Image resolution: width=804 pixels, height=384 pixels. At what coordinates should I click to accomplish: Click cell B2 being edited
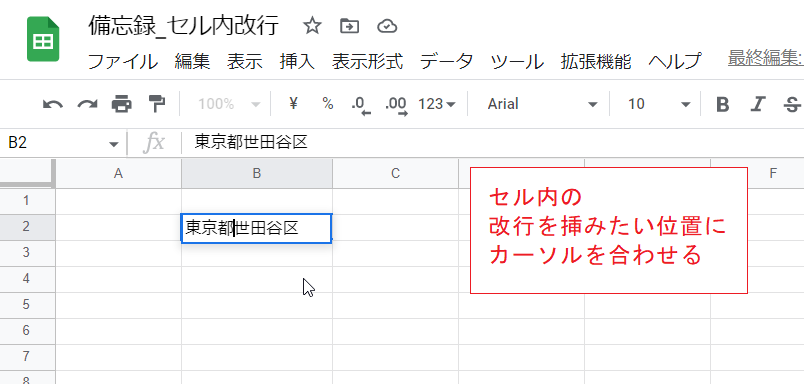click(256, 228)
